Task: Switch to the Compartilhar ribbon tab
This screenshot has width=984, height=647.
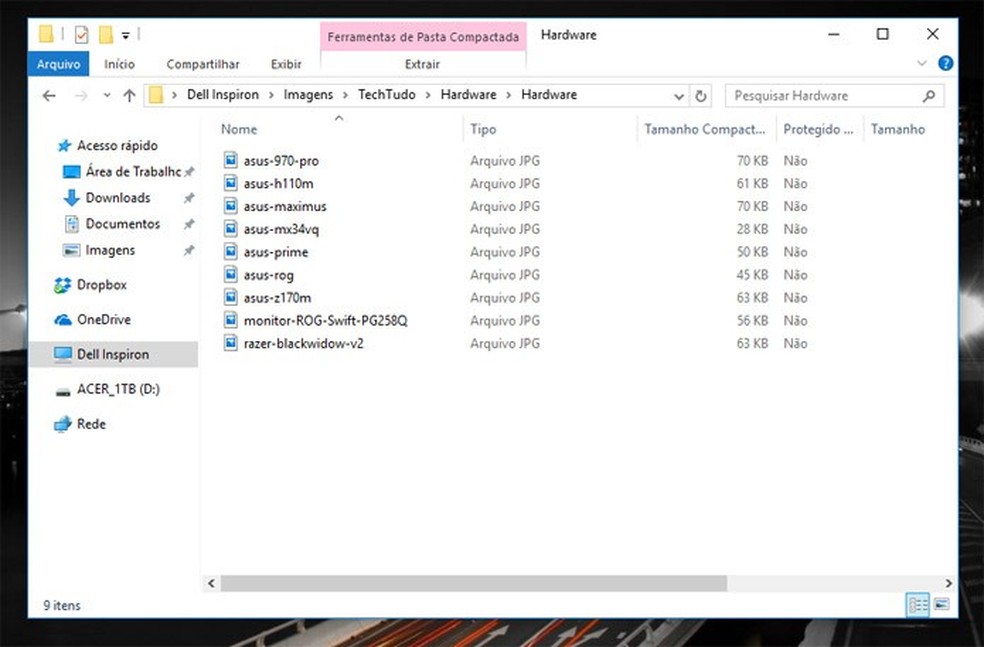Action: [203, 64]
